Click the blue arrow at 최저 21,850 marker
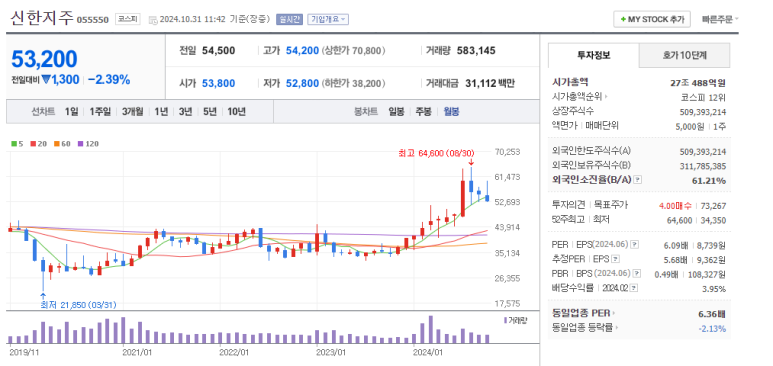Viewport: 773px width, 366px height. click(43, 296)
